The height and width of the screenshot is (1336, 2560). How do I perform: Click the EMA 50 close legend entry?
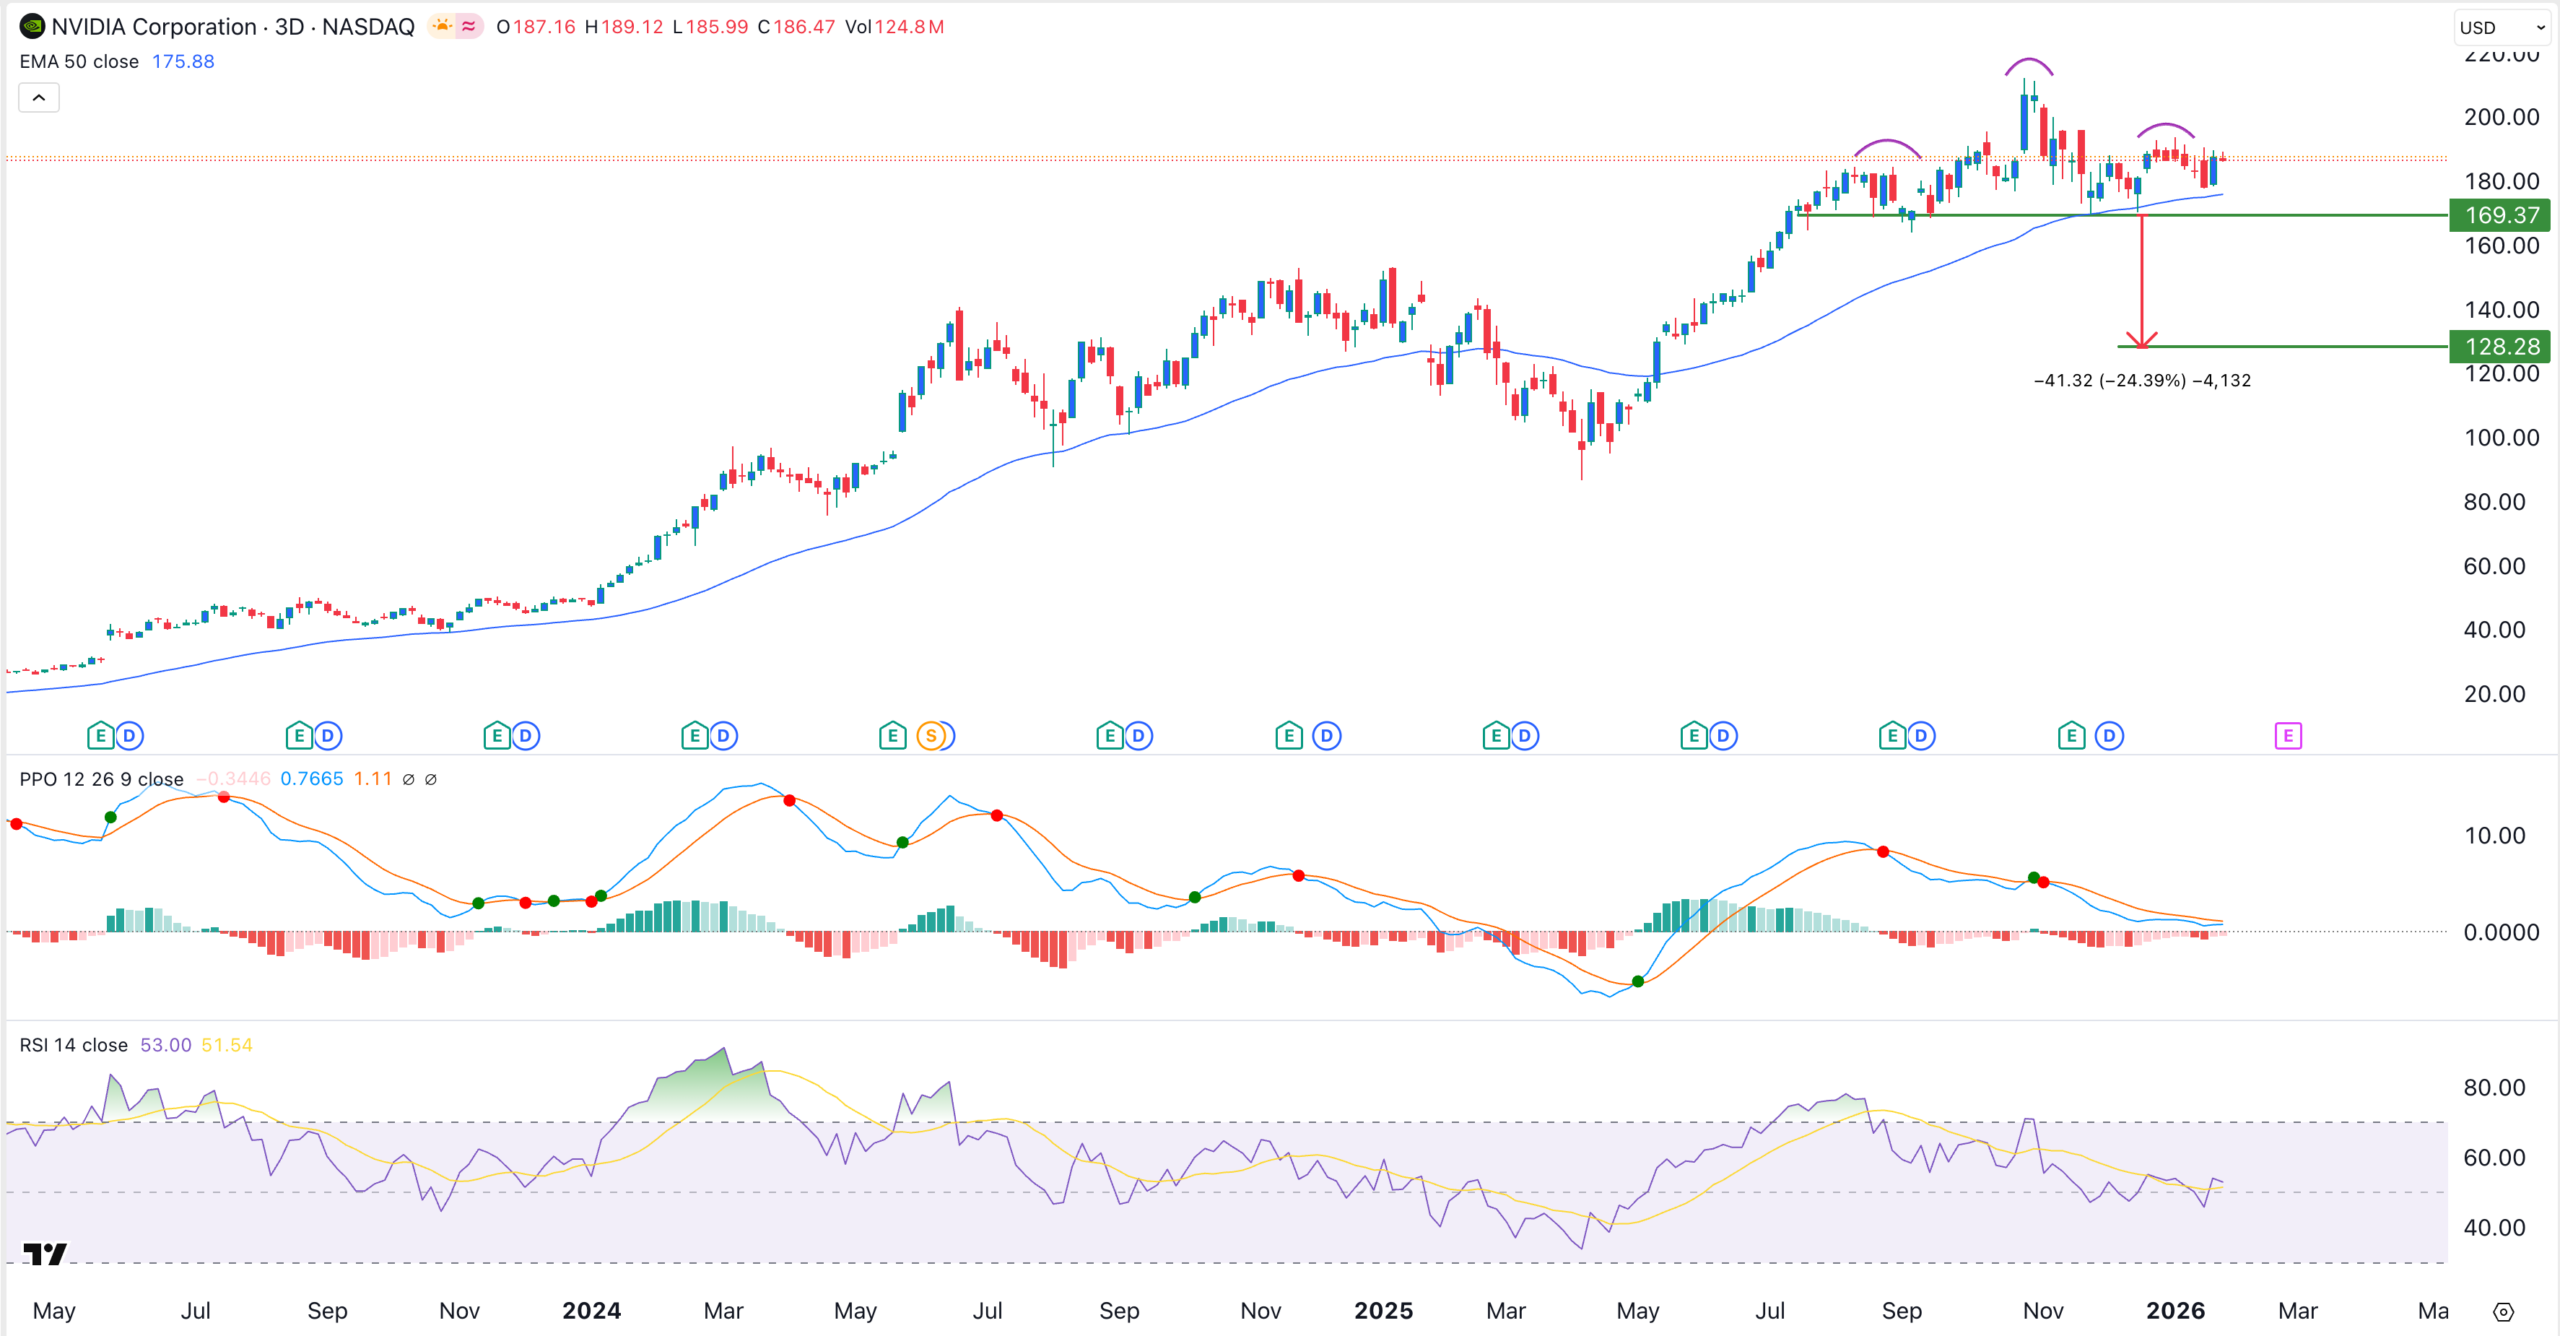[x=78, y=61]
